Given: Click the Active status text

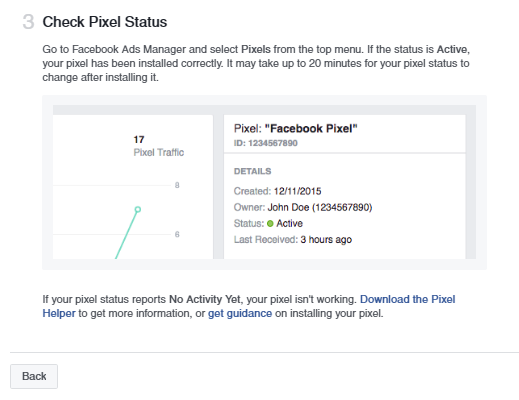Looking at the screenshot, I should click(x=289, y=223).
